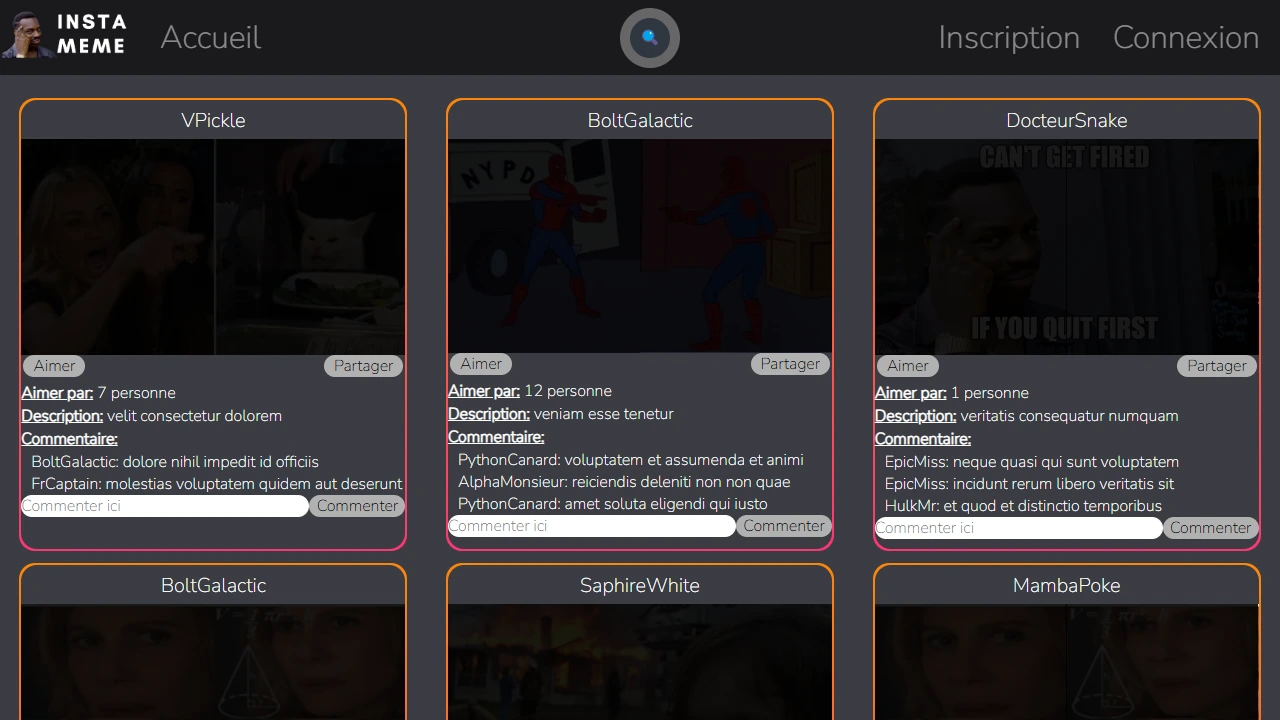
Task: Open the Connexion page
Action: [x=1186, y=37]
